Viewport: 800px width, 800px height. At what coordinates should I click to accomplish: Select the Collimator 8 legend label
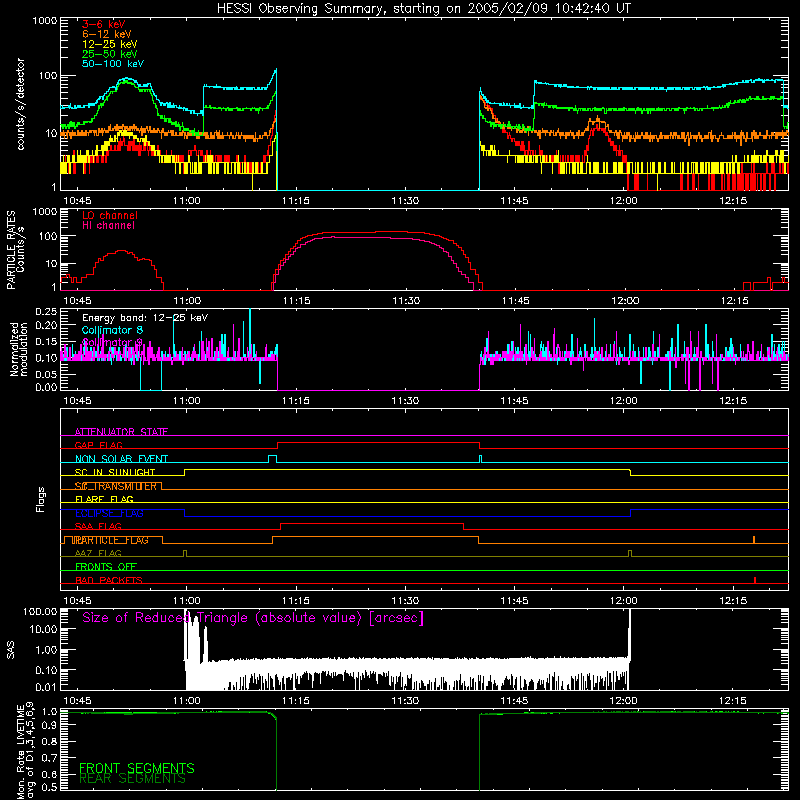[112, 330]
